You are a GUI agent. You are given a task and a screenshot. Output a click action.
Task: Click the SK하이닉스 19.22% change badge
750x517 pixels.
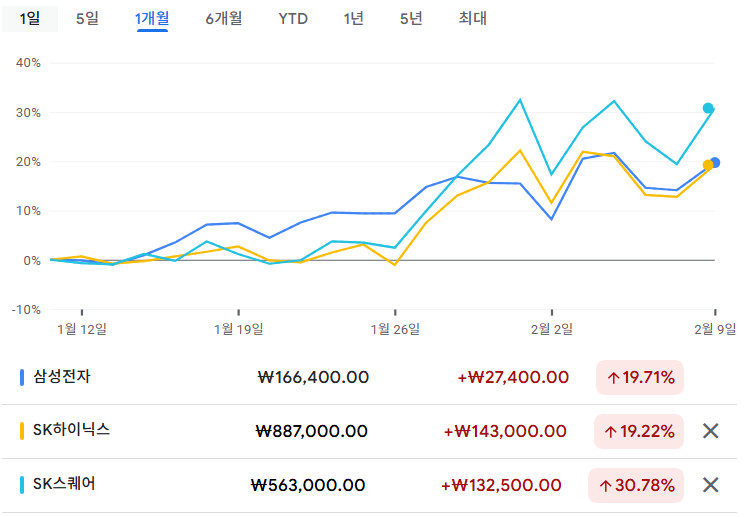click(x=639, y=431)
